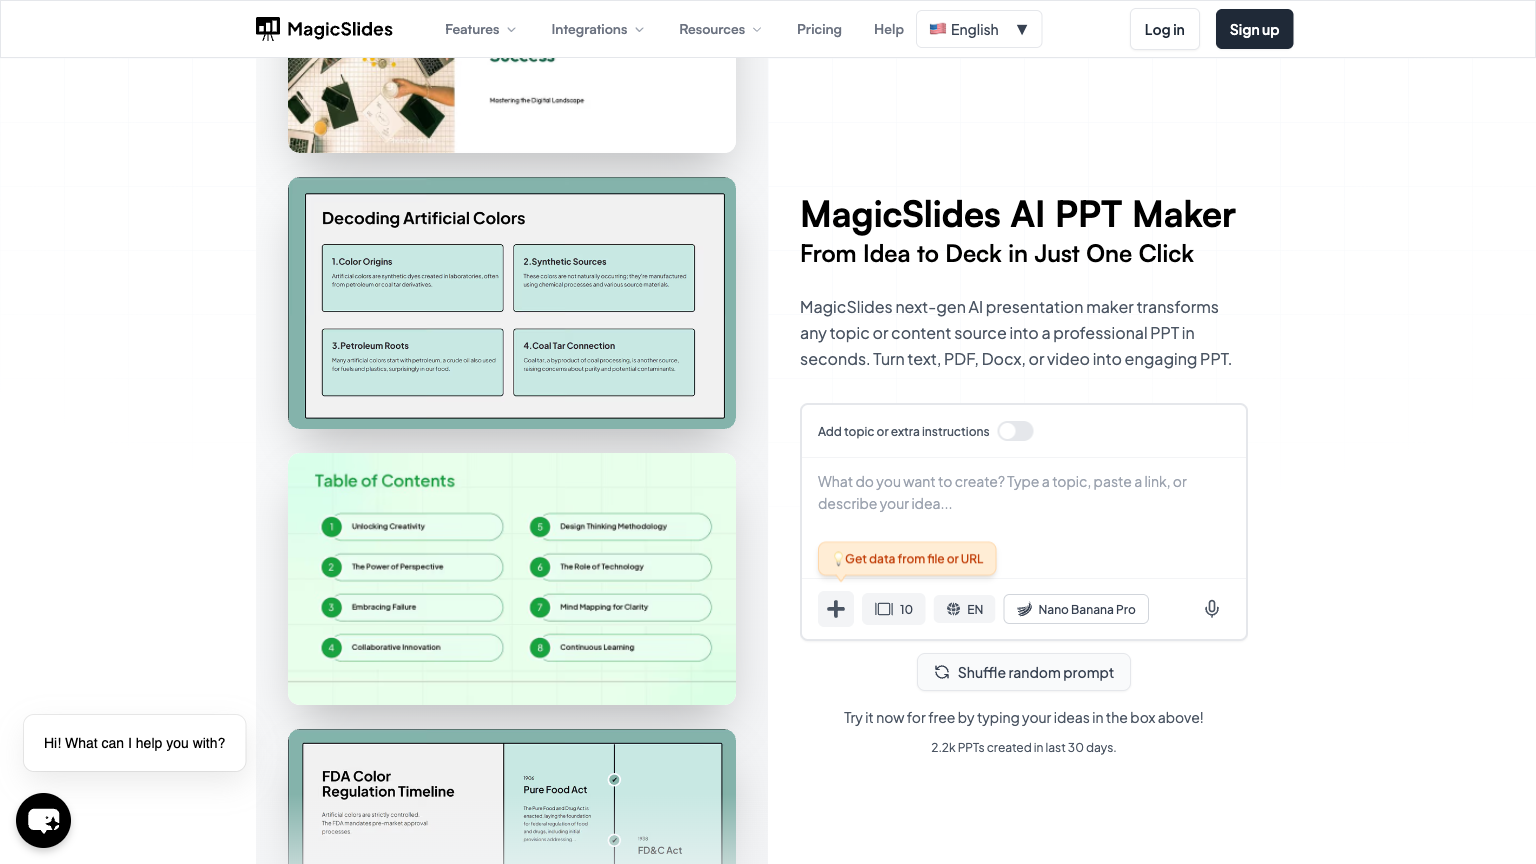Focus the topic prompt text field

click(1024, 493)
